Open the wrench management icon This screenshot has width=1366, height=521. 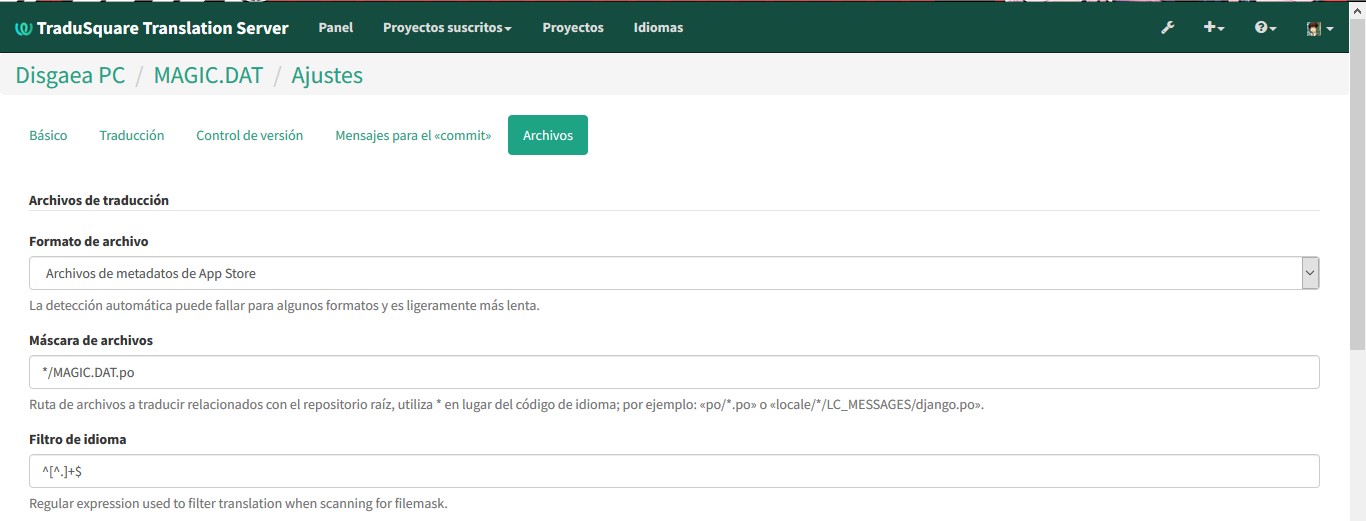coord(1167,28)
